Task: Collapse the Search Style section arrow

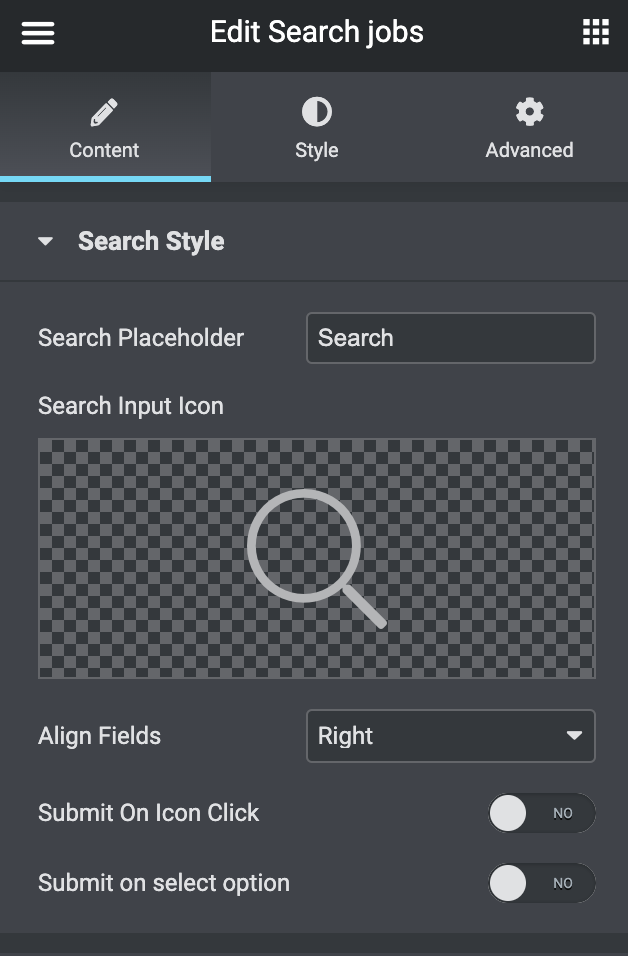Action: point(45,241)
